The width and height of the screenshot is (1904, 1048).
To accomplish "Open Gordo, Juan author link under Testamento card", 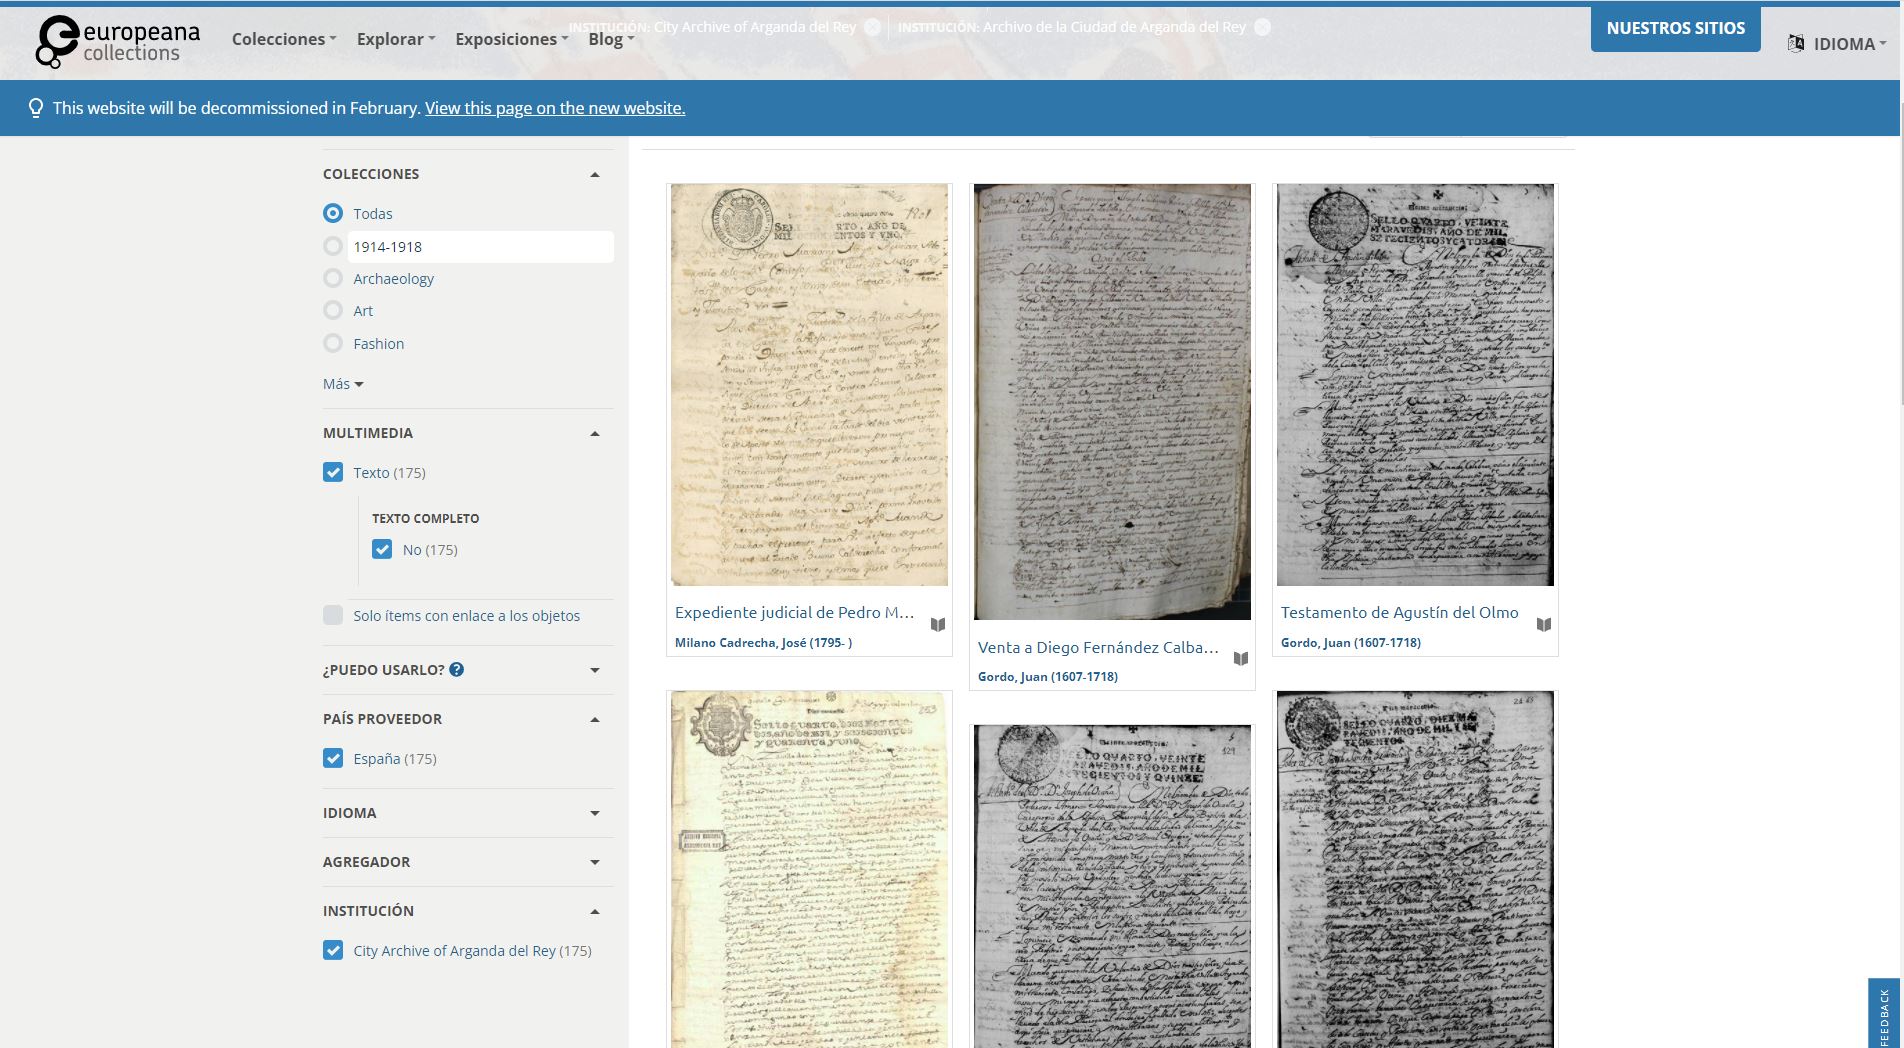I will tap(1350, 642).
